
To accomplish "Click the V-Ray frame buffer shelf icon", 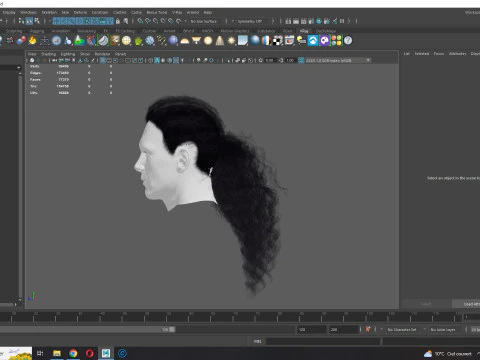I will coord(289,41).
